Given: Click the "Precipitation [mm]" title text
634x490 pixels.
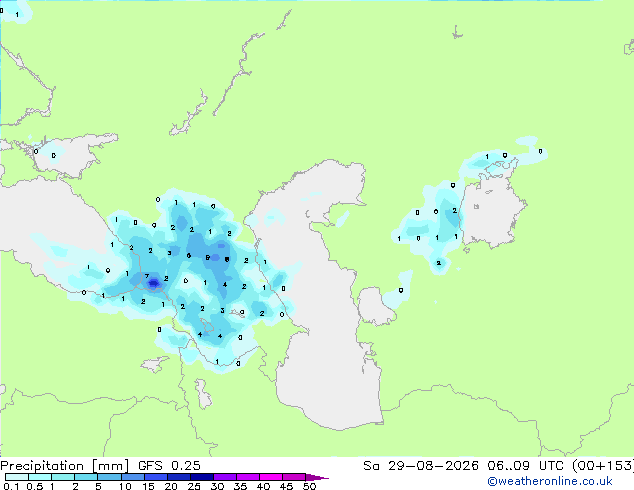Looking at the screenshot, I should point(65,466).
